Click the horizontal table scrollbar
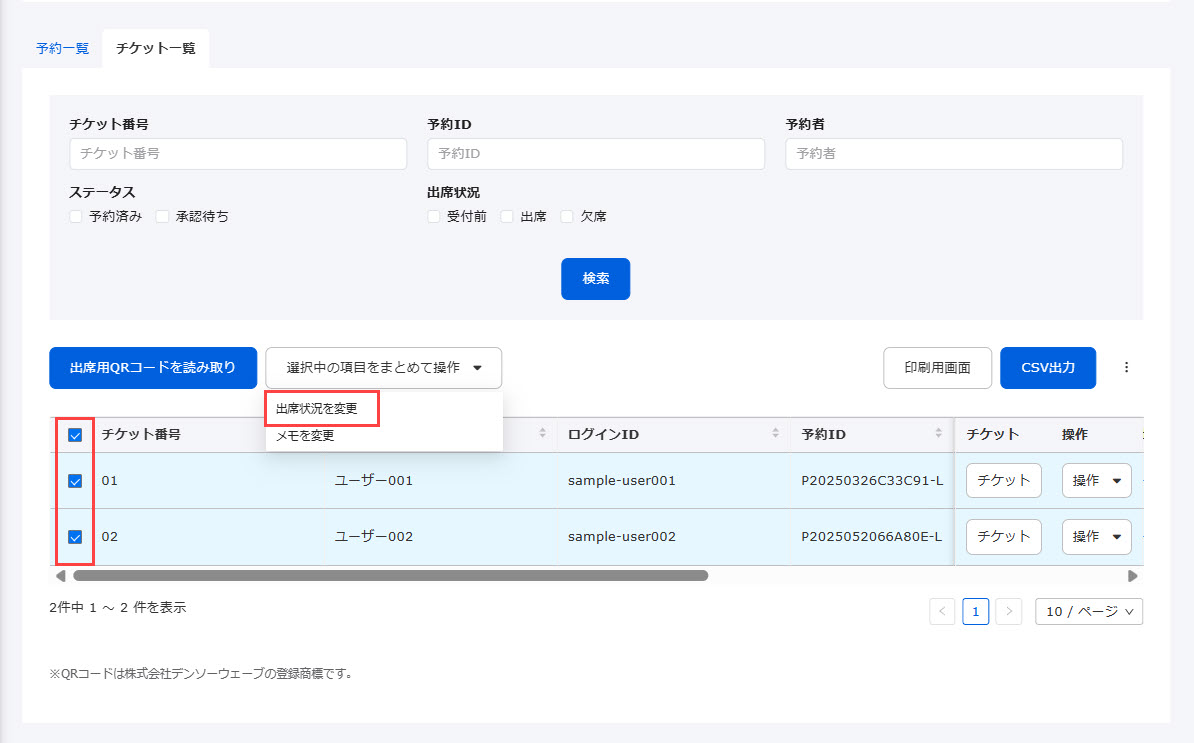The height and width of the screenshot is (743, 1194). [390, 576]
